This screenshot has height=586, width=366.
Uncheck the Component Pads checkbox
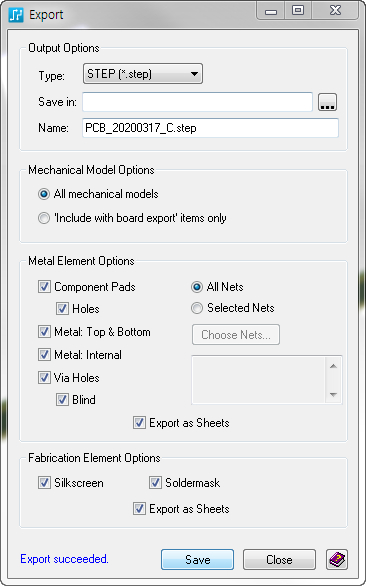point(44,287)
